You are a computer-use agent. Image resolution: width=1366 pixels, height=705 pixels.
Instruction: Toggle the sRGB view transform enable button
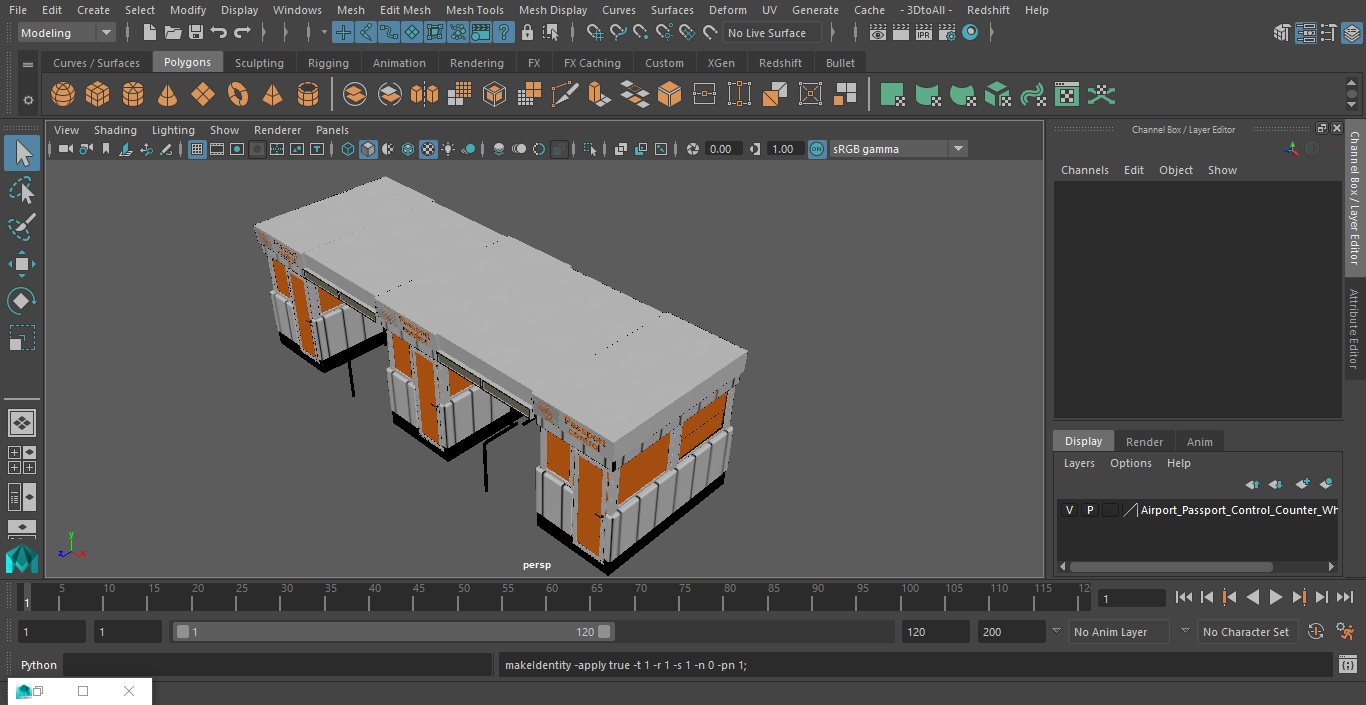pos(817,149)
